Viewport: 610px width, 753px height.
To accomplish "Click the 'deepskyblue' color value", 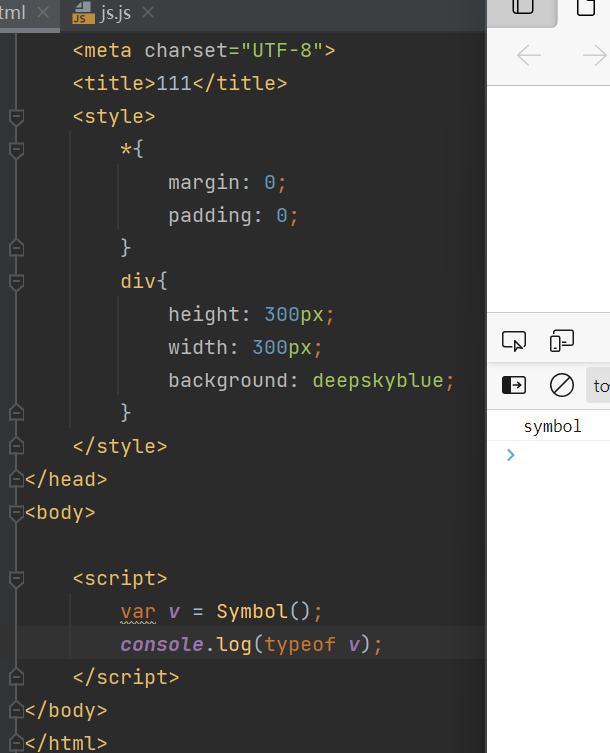I will point(378,381).
